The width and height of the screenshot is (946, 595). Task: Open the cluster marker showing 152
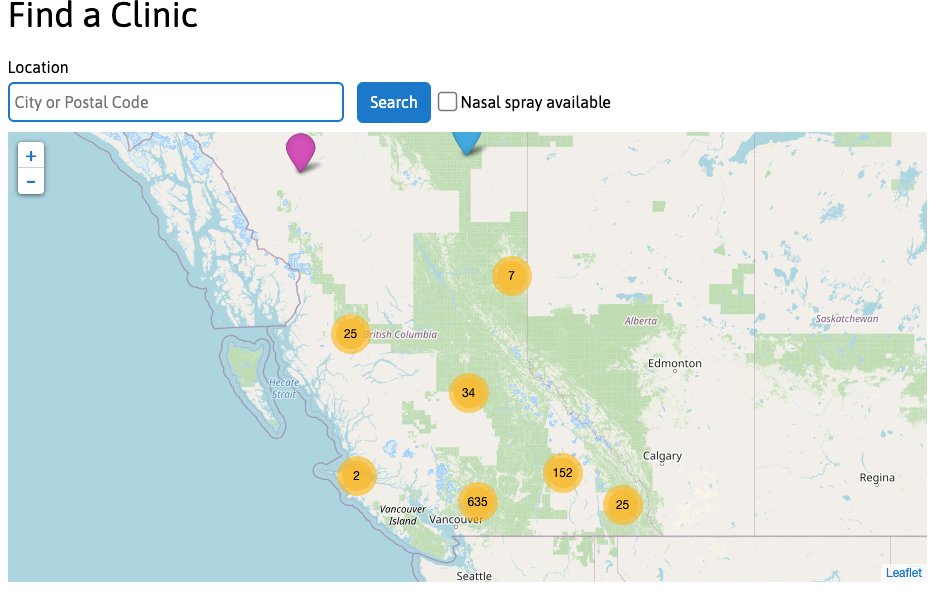[x=562, y=472]
